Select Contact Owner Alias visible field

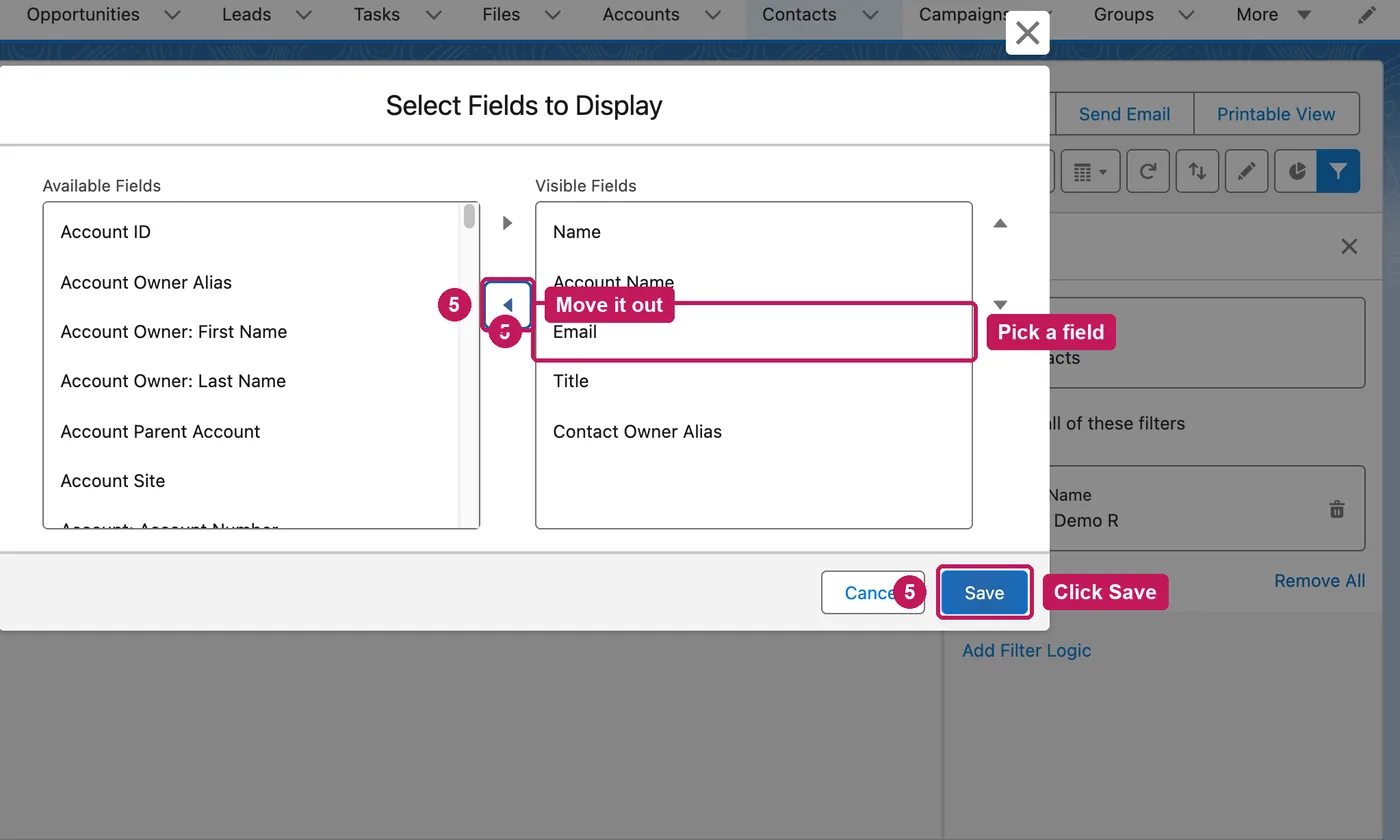(x=754, y=431)
